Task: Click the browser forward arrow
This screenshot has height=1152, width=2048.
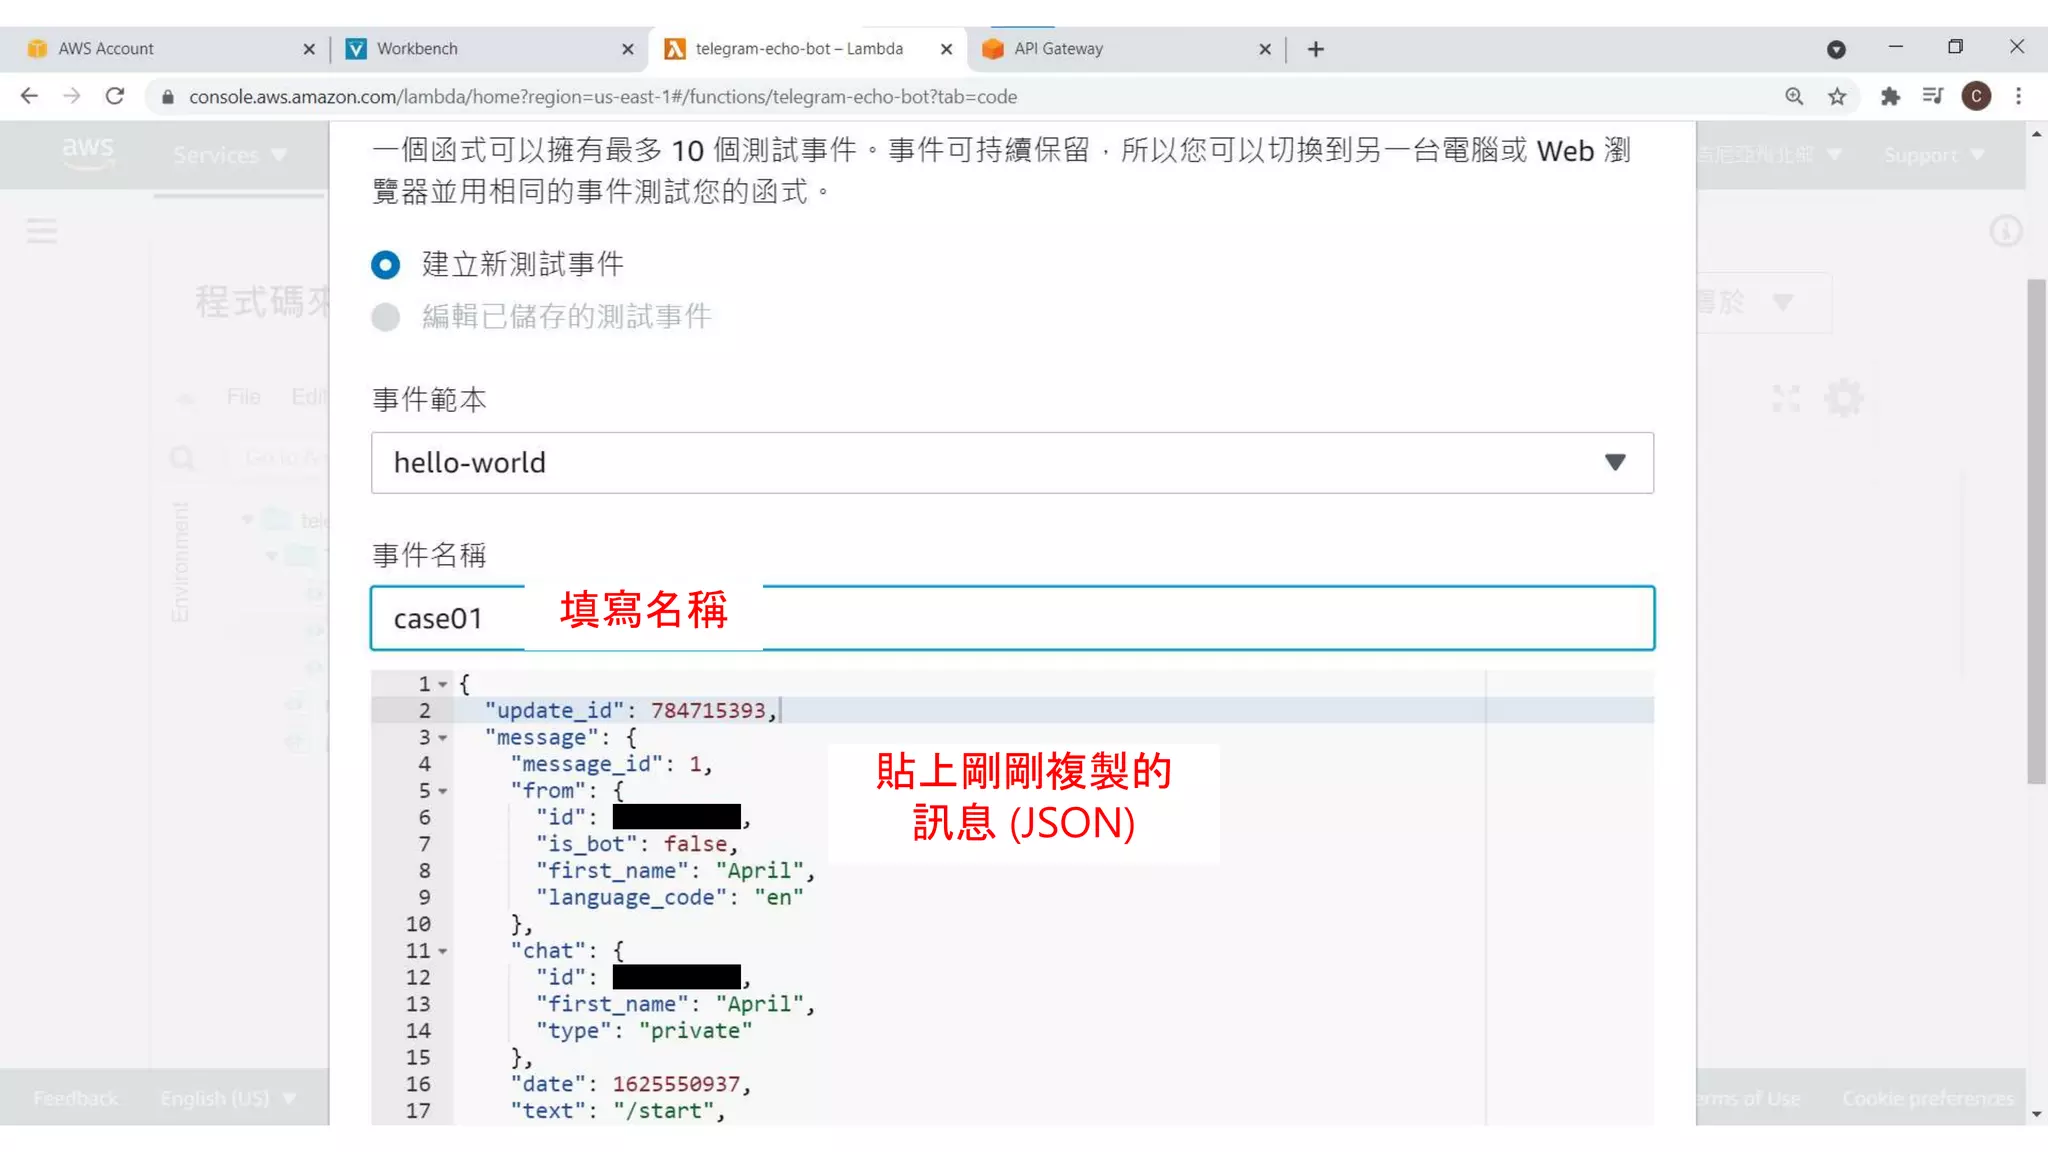Action: click(72, 96)
